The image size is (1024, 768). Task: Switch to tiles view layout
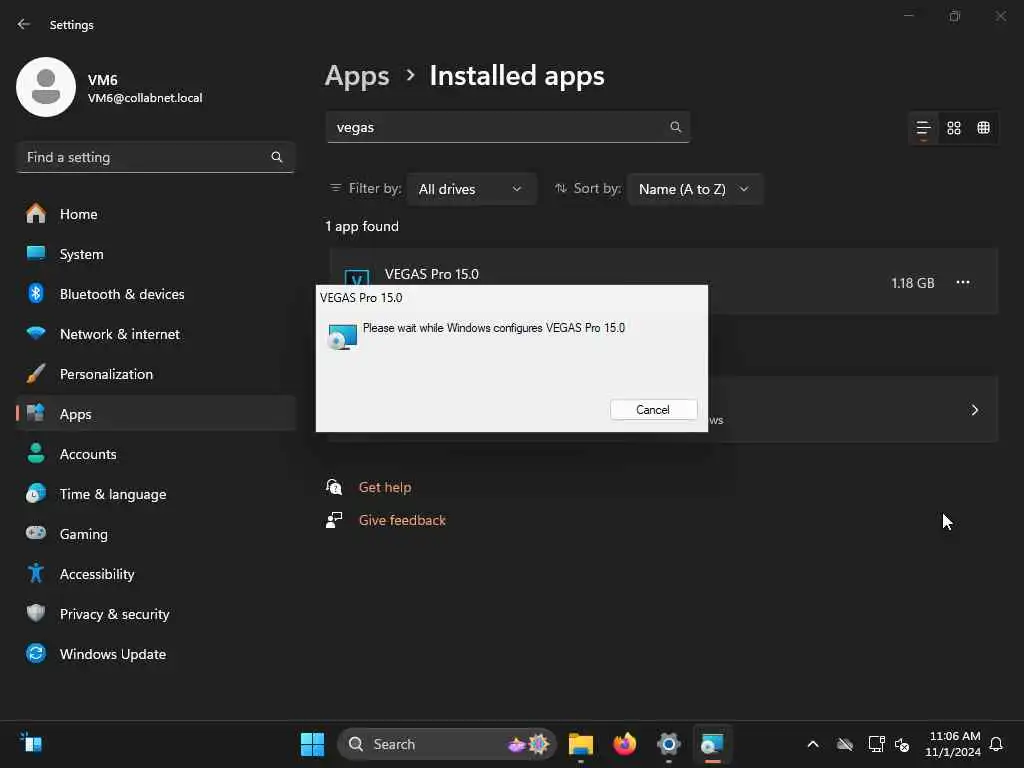(984, 128)
